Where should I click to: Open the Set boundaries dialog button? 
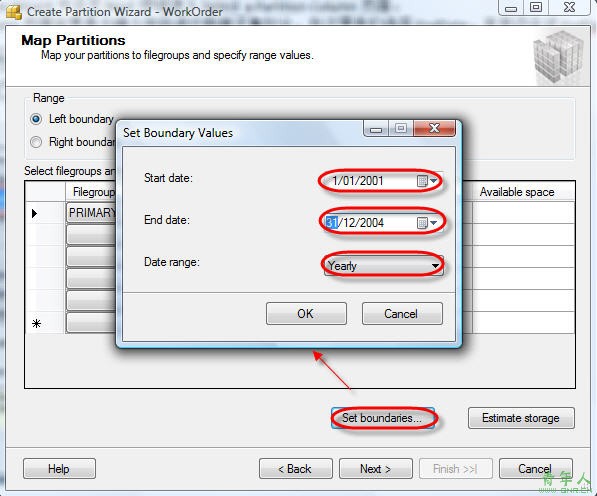(x=383, y=418)
